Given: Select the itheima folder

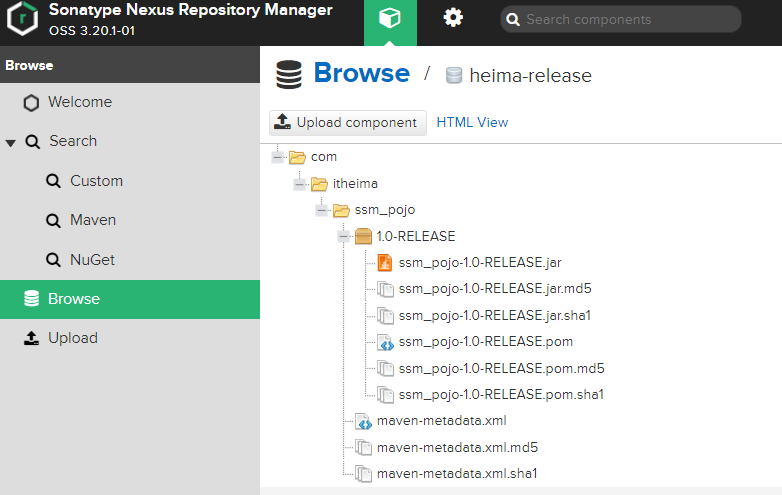Looking at the screenshot, I should (355, 184).
